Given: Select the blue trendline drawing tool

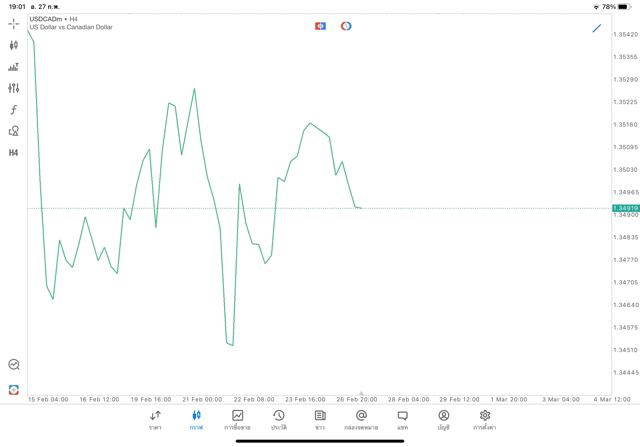Looking at the screenshot, I should 597,28.
